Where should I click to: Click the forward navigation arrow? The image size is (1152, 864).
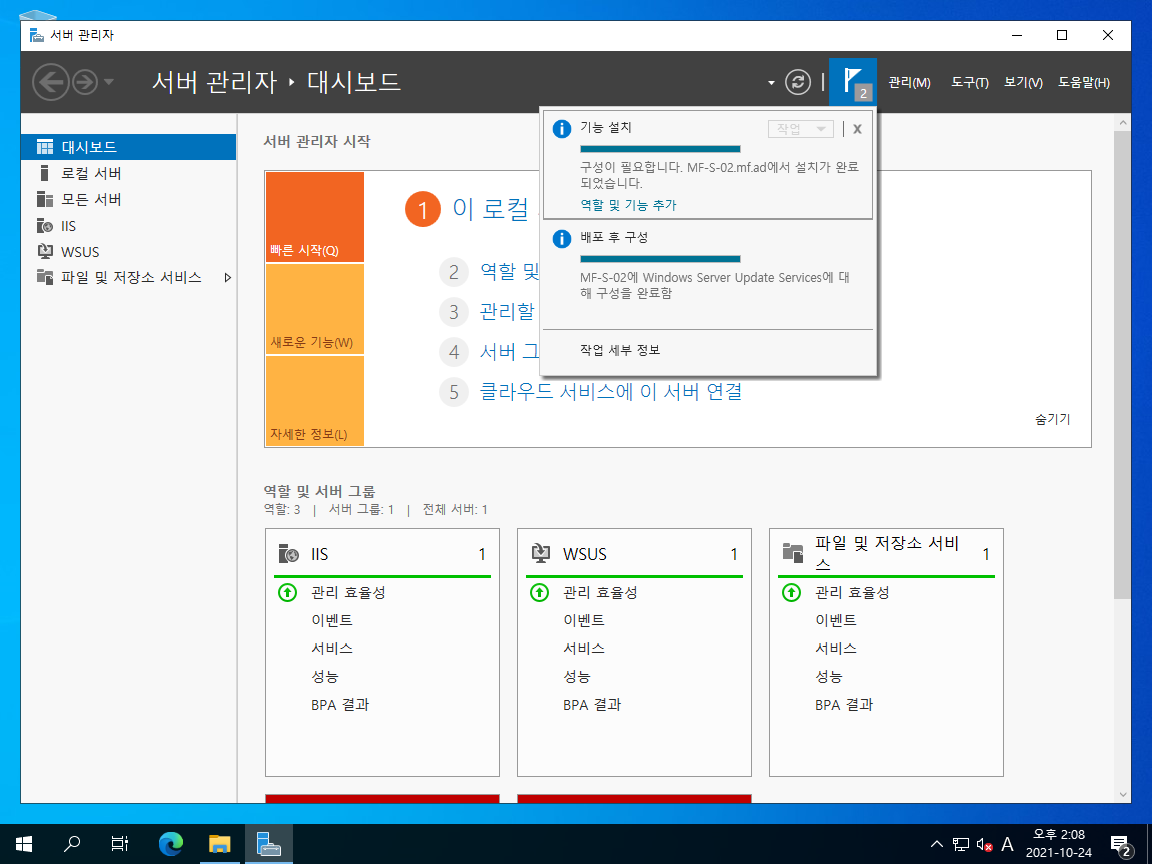click(85, 82)
